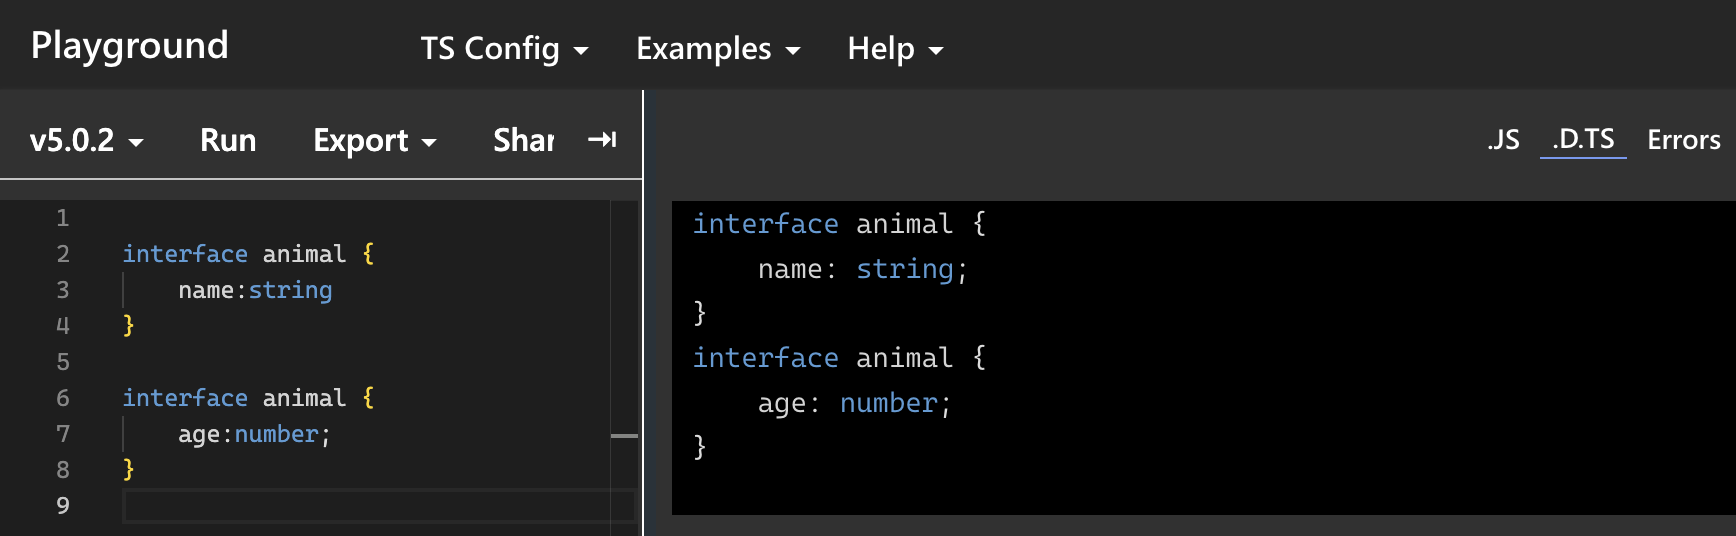Switch to the .D.TS output tab
The image size is (1736, 536).
pos(1583,139)
